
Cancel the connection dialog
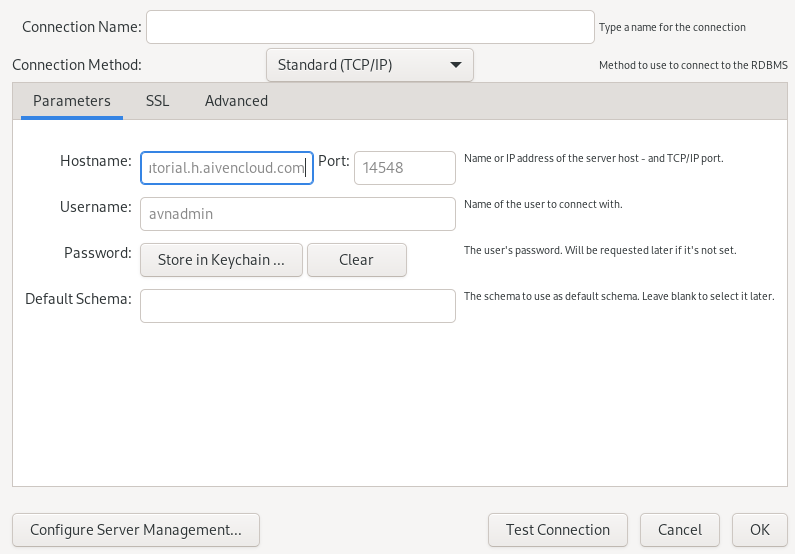(x=679, y=530)
